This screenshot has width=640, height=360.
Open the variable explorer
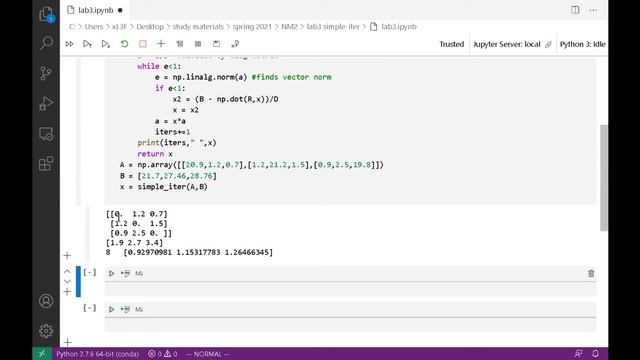click(x=198, y=44)
